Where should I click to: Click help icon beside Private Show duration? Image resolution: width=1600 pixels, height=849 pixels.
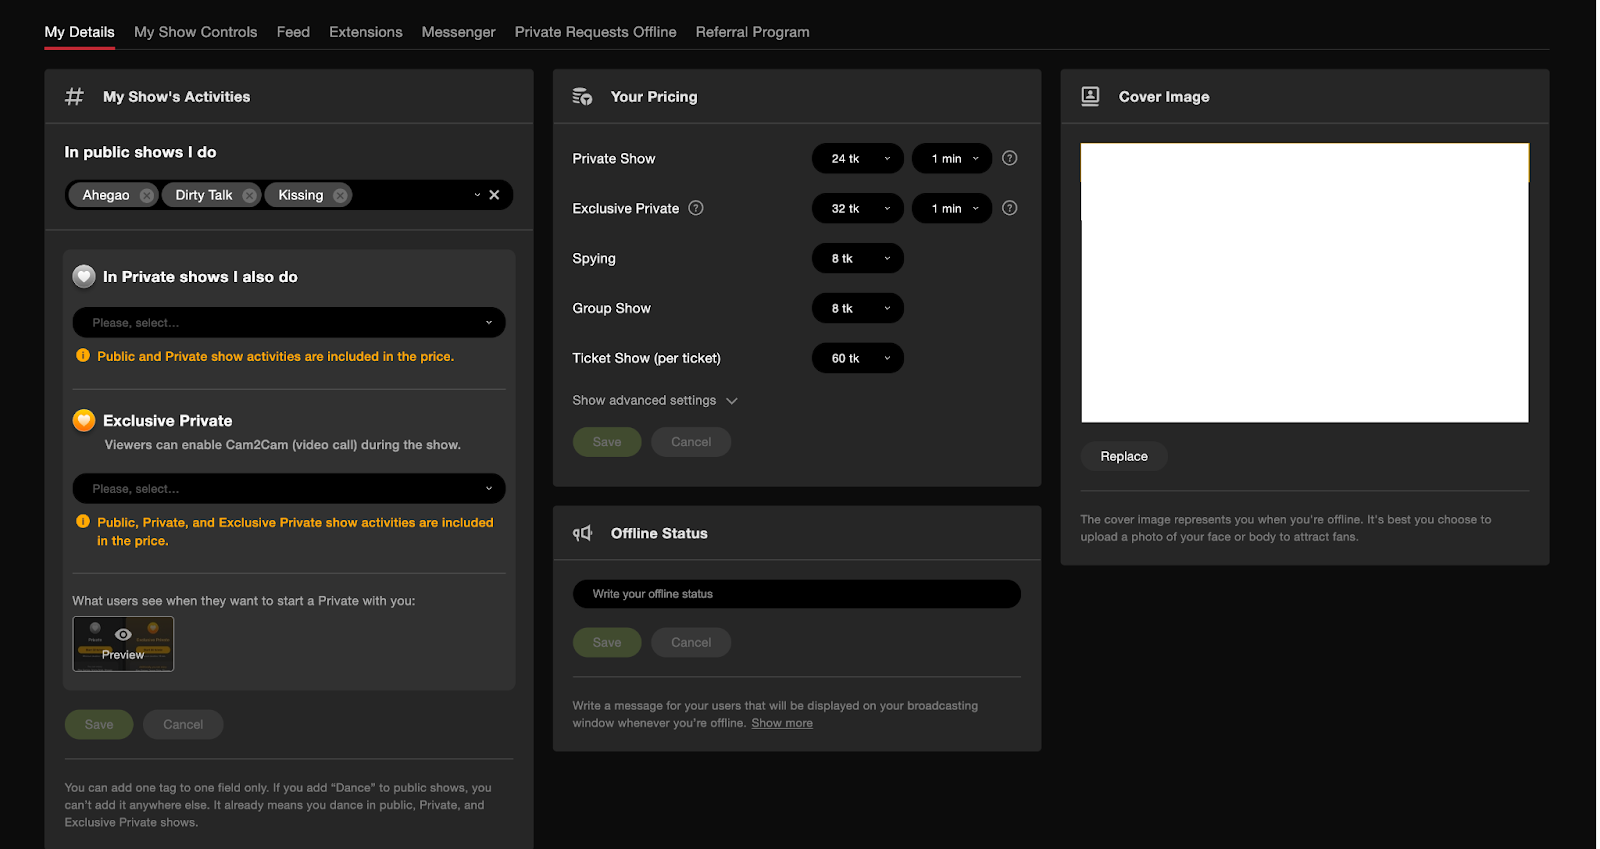pos(1010,158)
